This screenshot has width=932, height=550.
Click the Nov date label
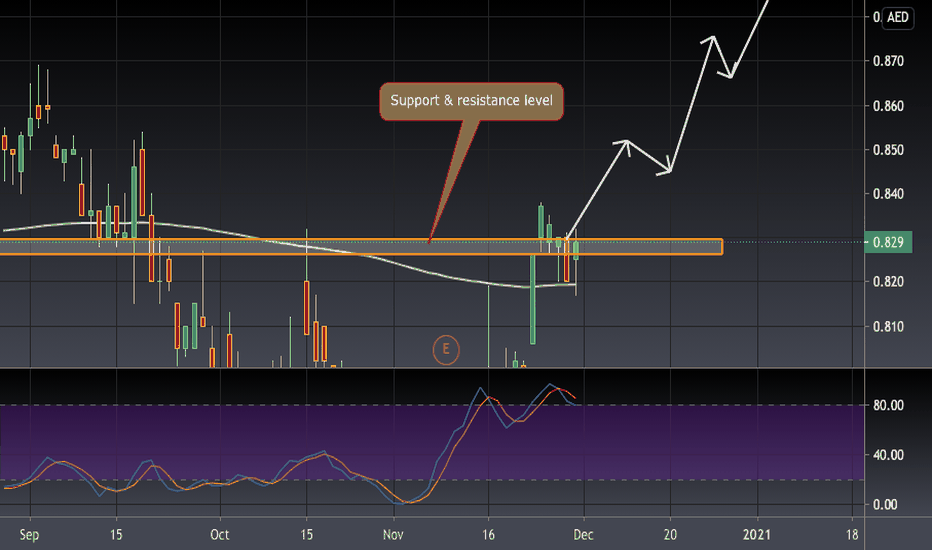click(x=393, y=535)
